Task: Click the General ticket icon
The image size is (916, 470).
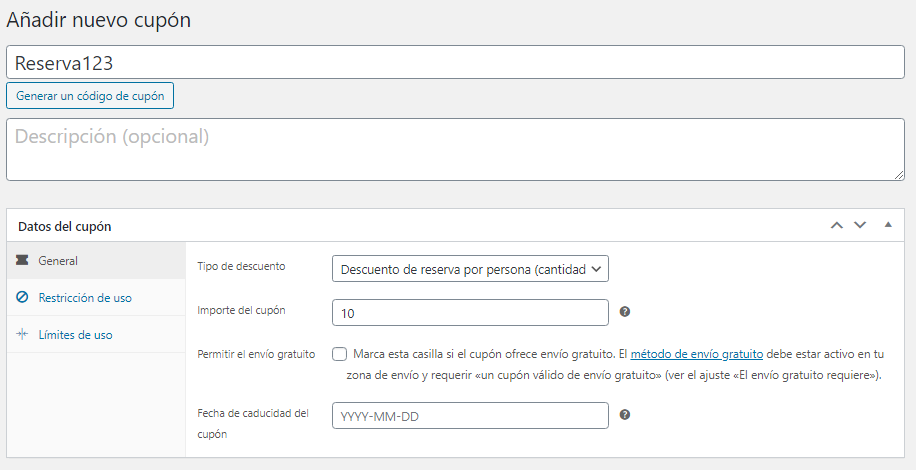Action: [22, 260]
